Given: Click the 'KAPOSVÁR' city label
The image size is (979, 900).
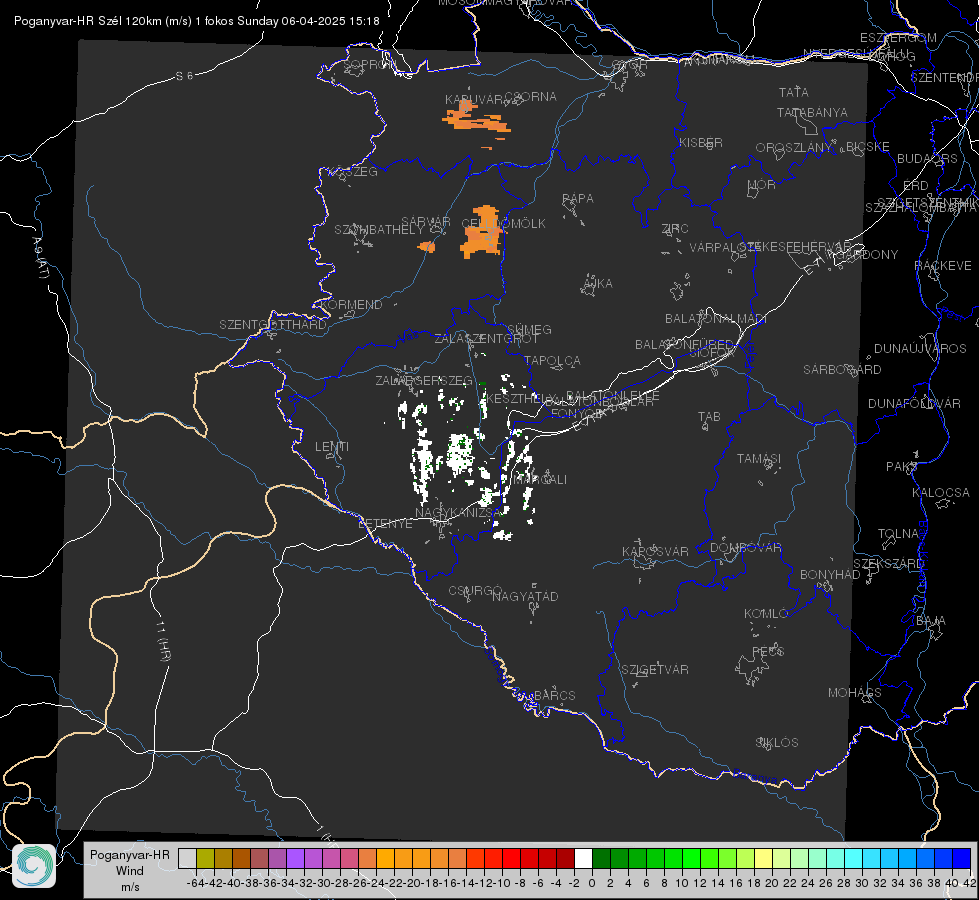Looking at the screenshot, I should 655,551.
